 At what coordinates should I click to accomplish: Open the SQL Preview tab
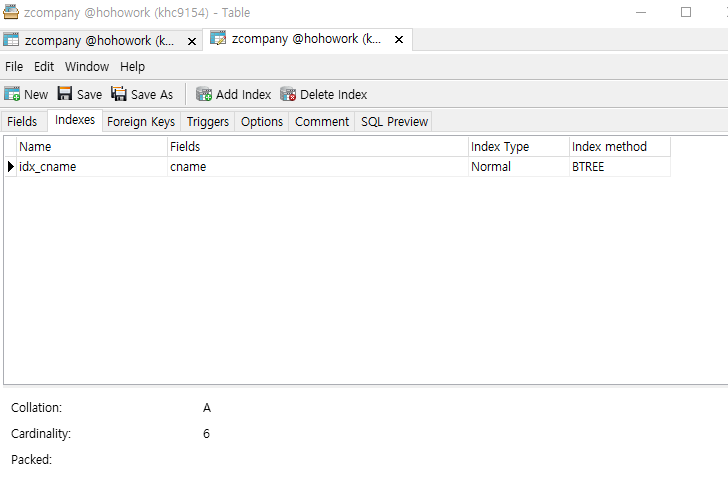coord(394,121)
